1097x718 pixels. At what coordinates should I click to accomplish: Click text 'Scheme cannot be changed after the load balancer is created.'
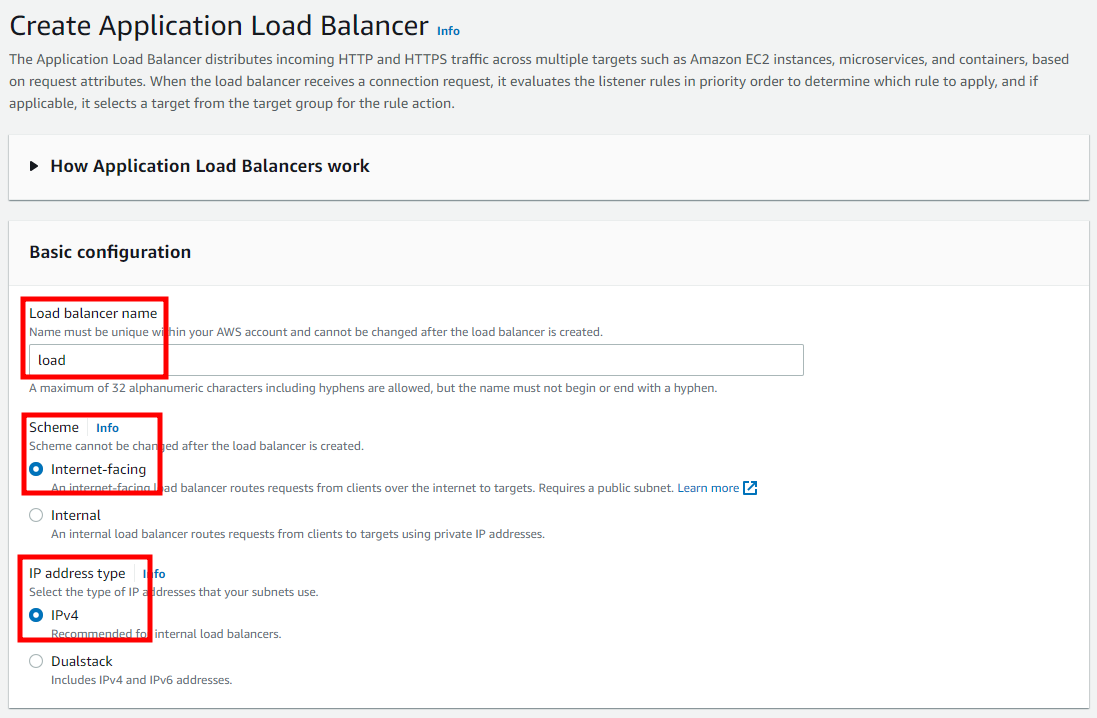[x=196, y=446]
